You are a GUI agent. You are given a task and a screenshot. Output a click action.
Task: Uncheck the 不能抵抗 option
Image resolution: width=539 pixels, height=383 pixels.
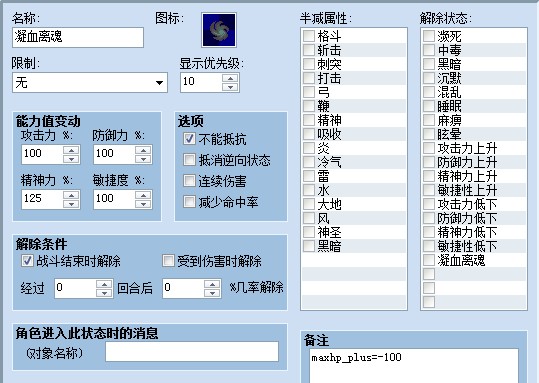pyautogui.click(x=189, y=139)
